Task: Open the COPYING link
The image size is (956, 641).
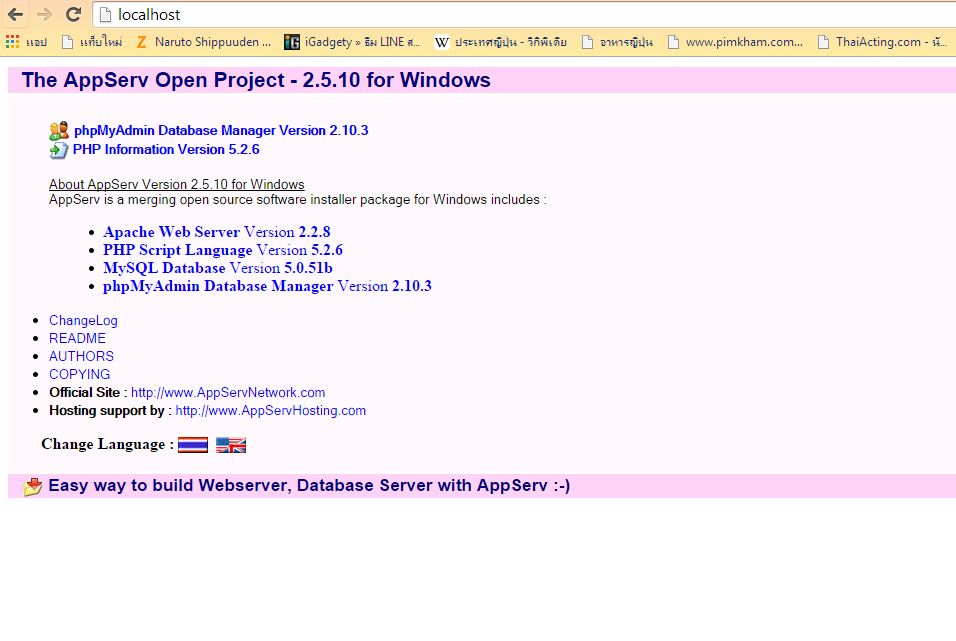Action: [x=79, y=374]
